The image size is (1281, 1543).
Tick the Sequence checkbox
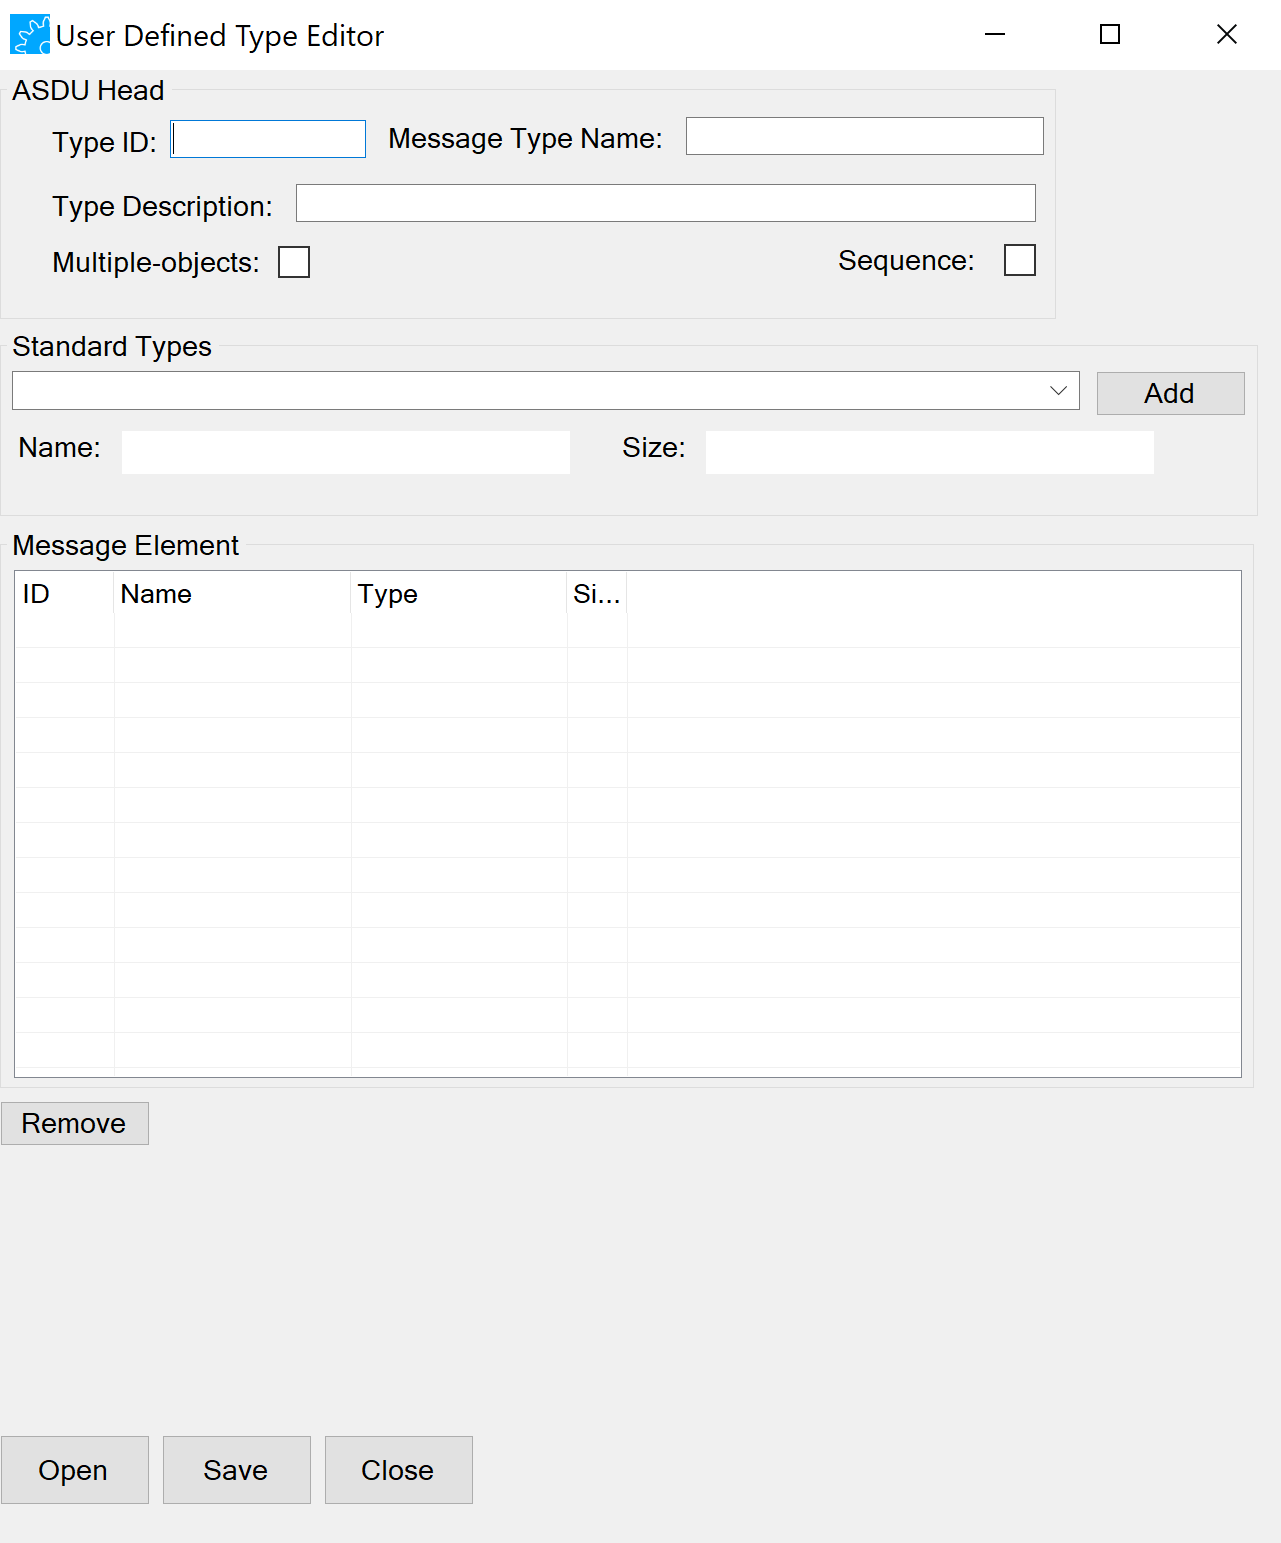coord(1020,260)
